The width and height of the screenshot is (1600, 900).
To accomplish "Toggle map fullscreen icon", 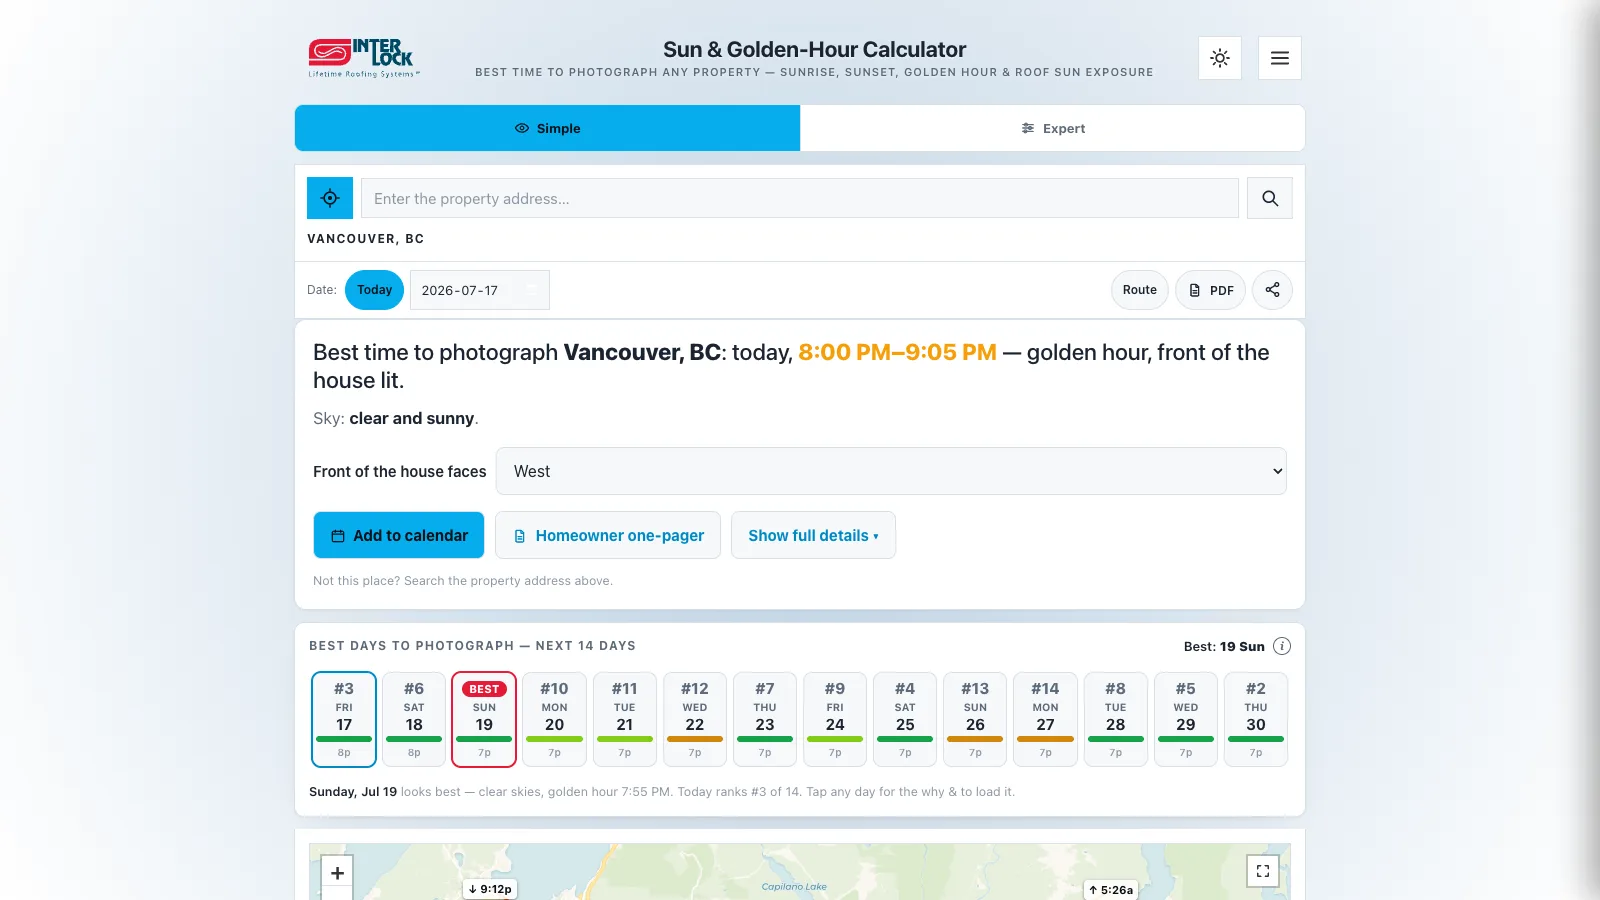I will tap(1263, 871).
